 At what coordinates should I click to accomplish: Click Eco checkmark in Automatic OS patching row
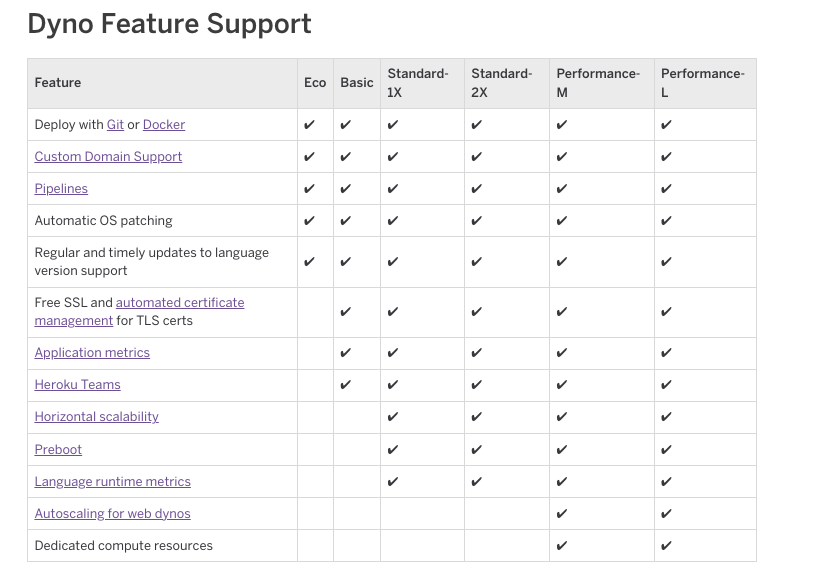[x=309, y=221]
